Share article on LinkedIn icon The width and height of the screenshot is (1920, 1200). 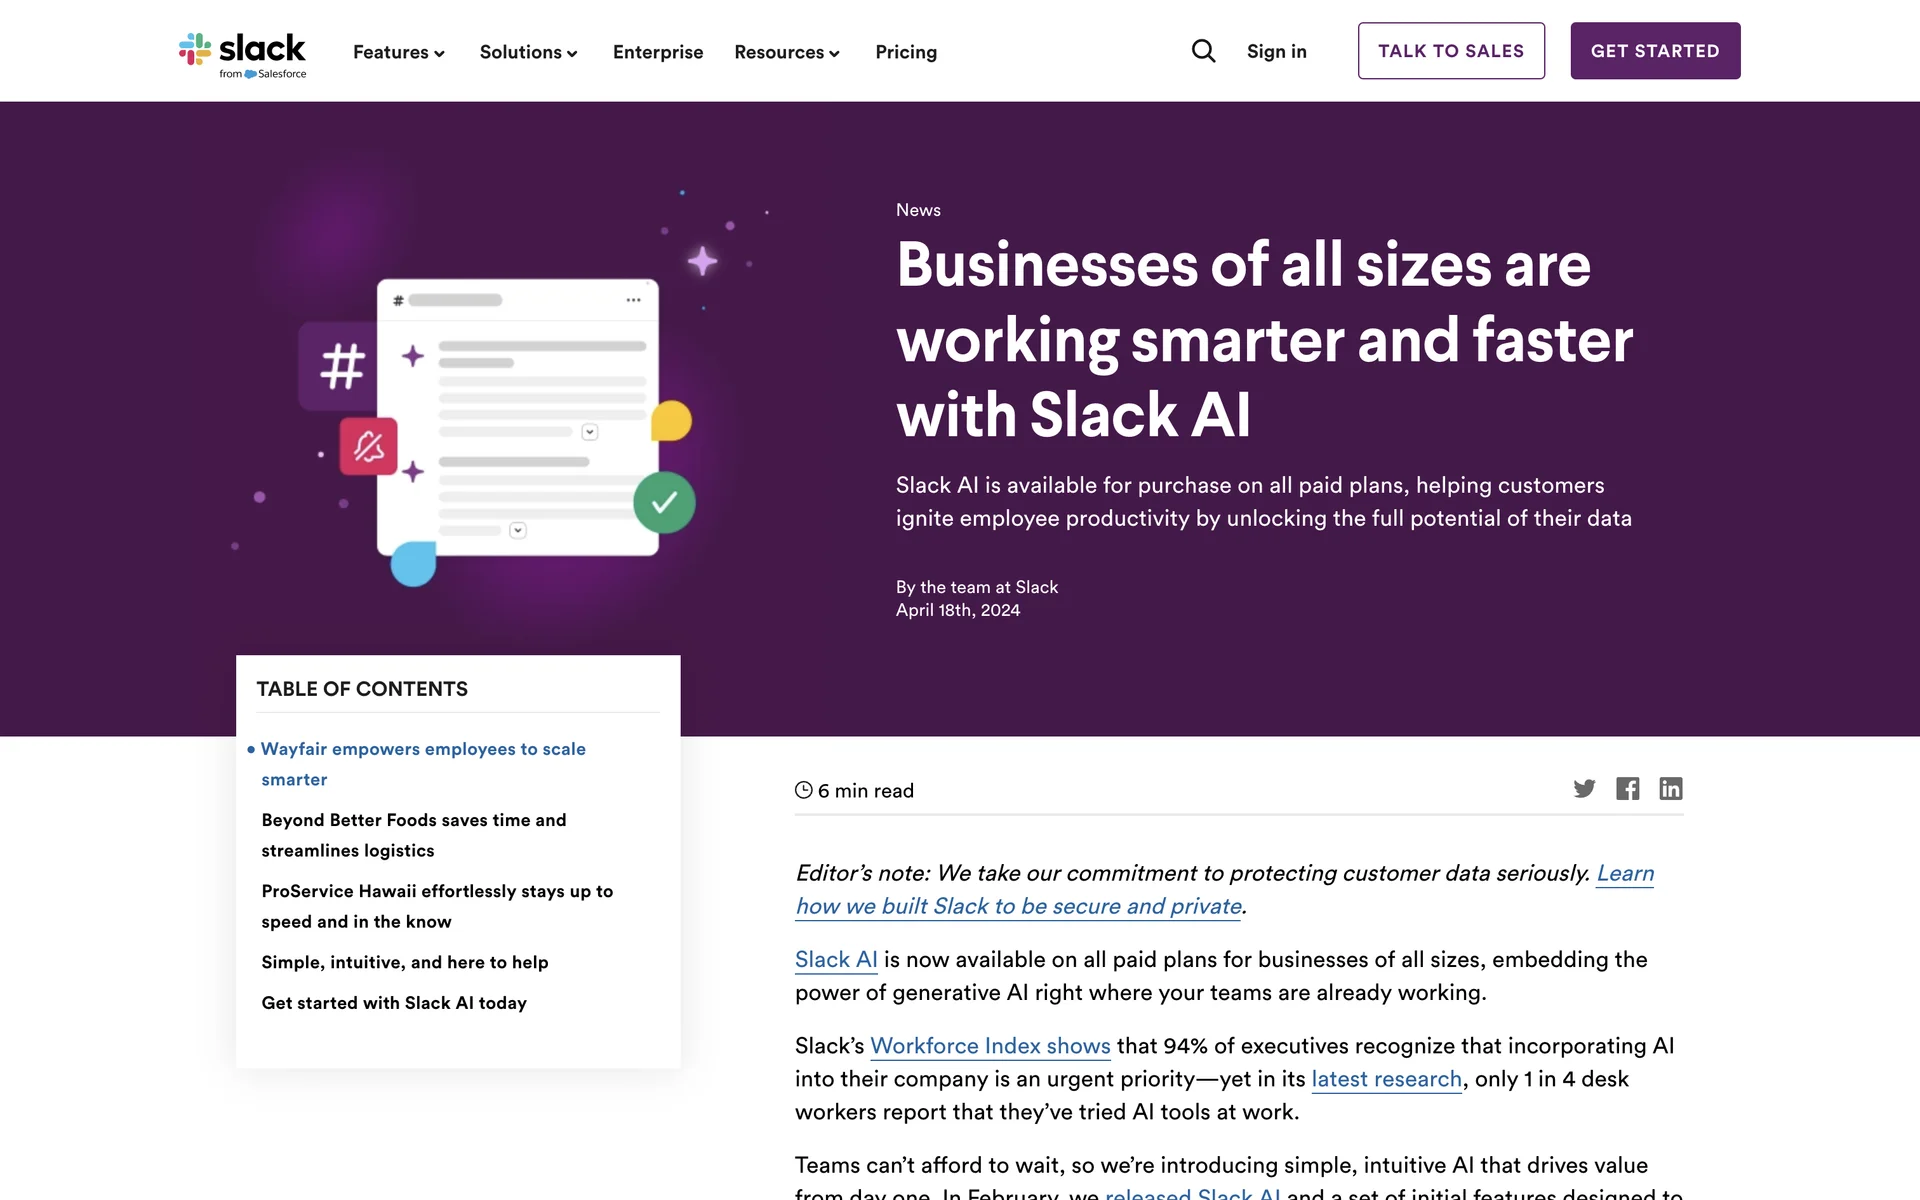1670,789
